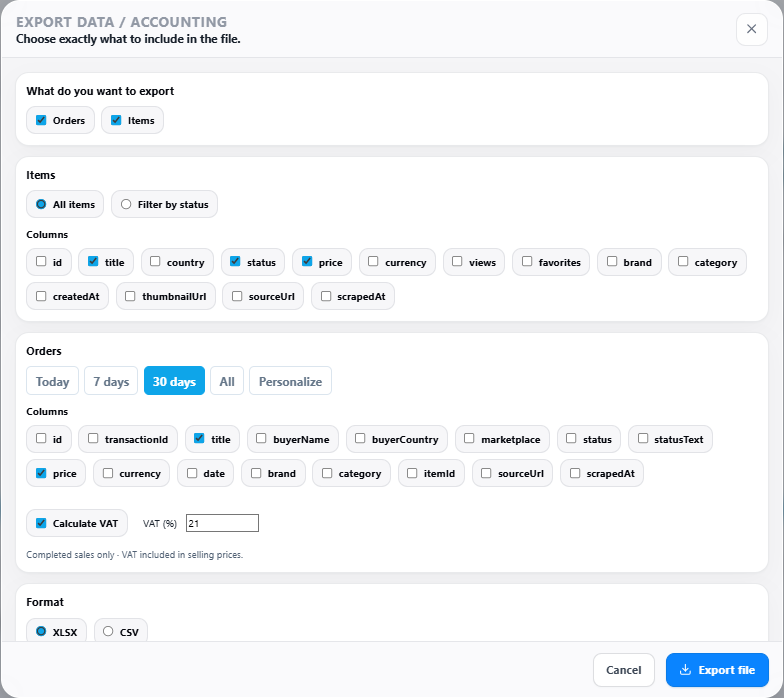Enable the Items brand column
Screen dimensions: 784x698
tap(612, 262)
